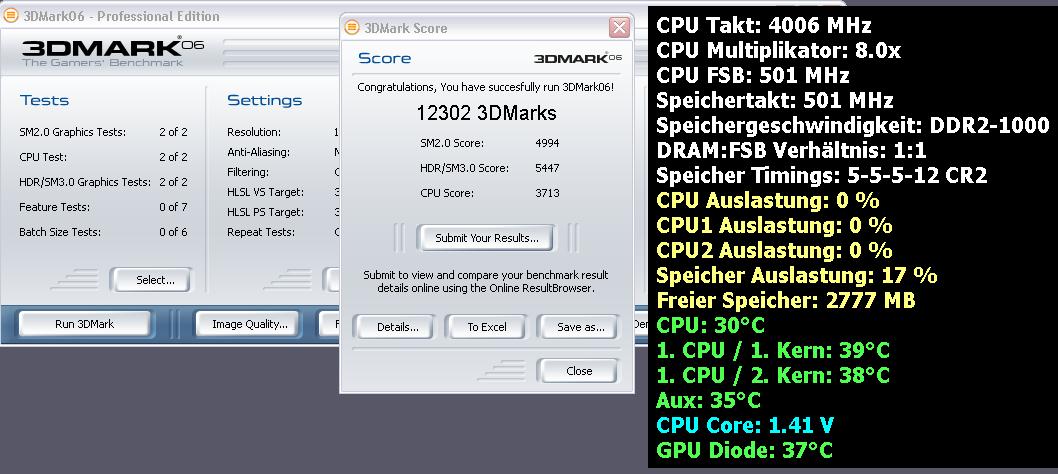Click the 12302 3DMarks total score
Screen dimensions: 1058x474
pos(486,113)
